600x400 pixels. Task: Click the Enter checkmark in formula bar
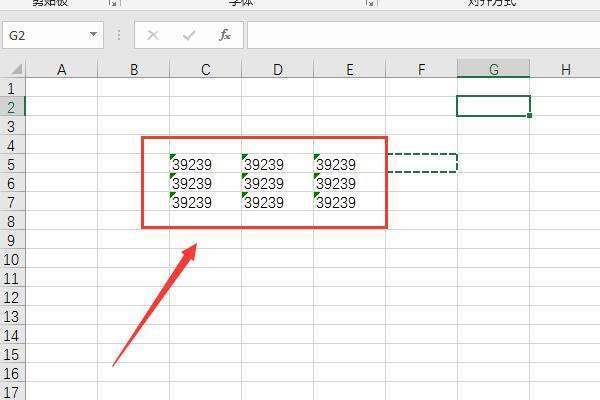coord(189,35)
